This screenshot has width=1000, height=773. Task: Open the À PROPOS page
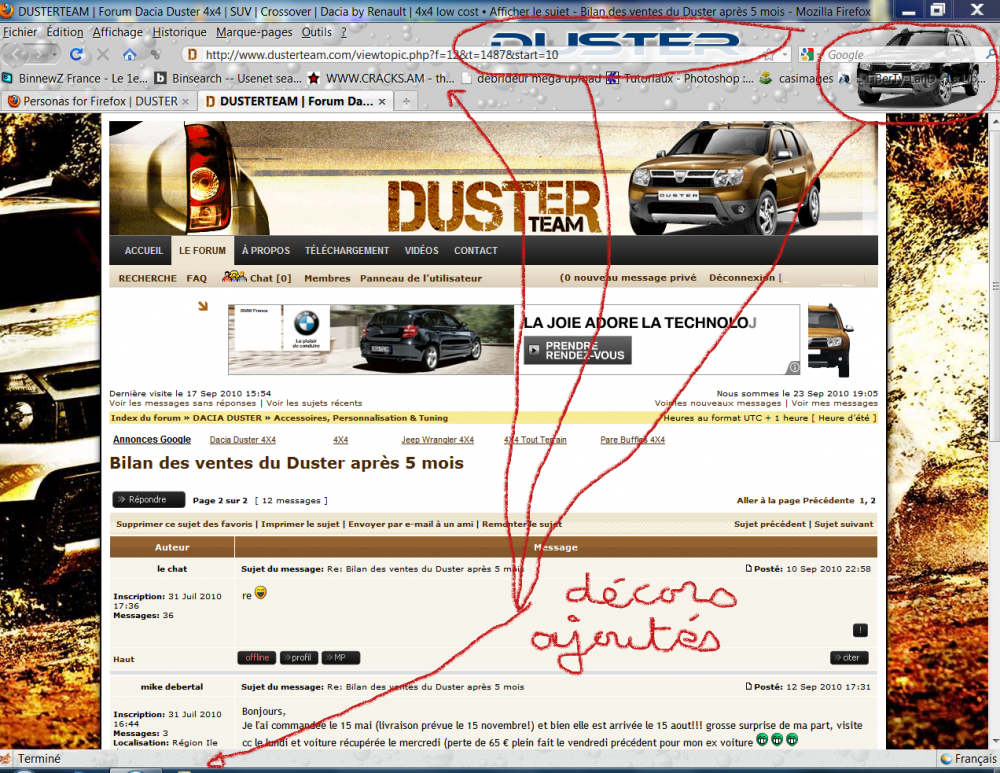[266, 251]
